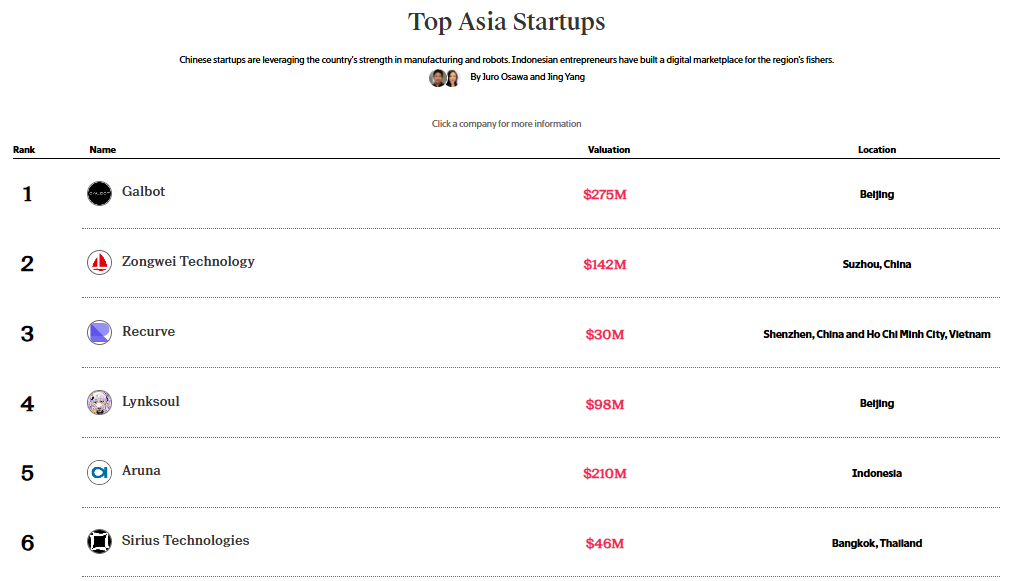Click the Galbot company logo icon
This screenshot has height=581, width=1023.
(99, 193)
